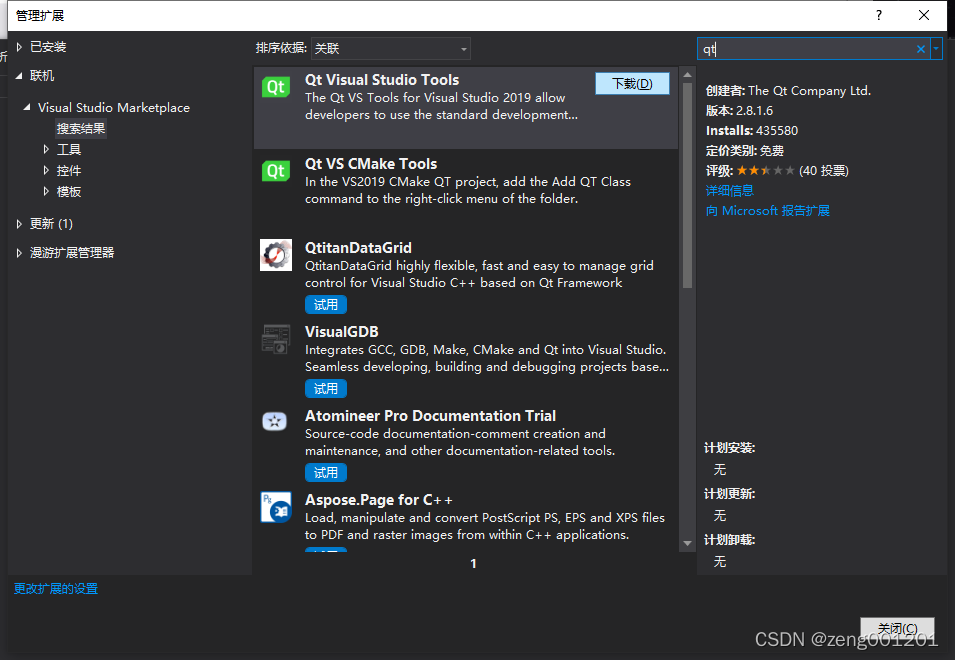Click the help (?) icon in titlebar
This screenshot has width=955, height=660.
pos(878,15)
